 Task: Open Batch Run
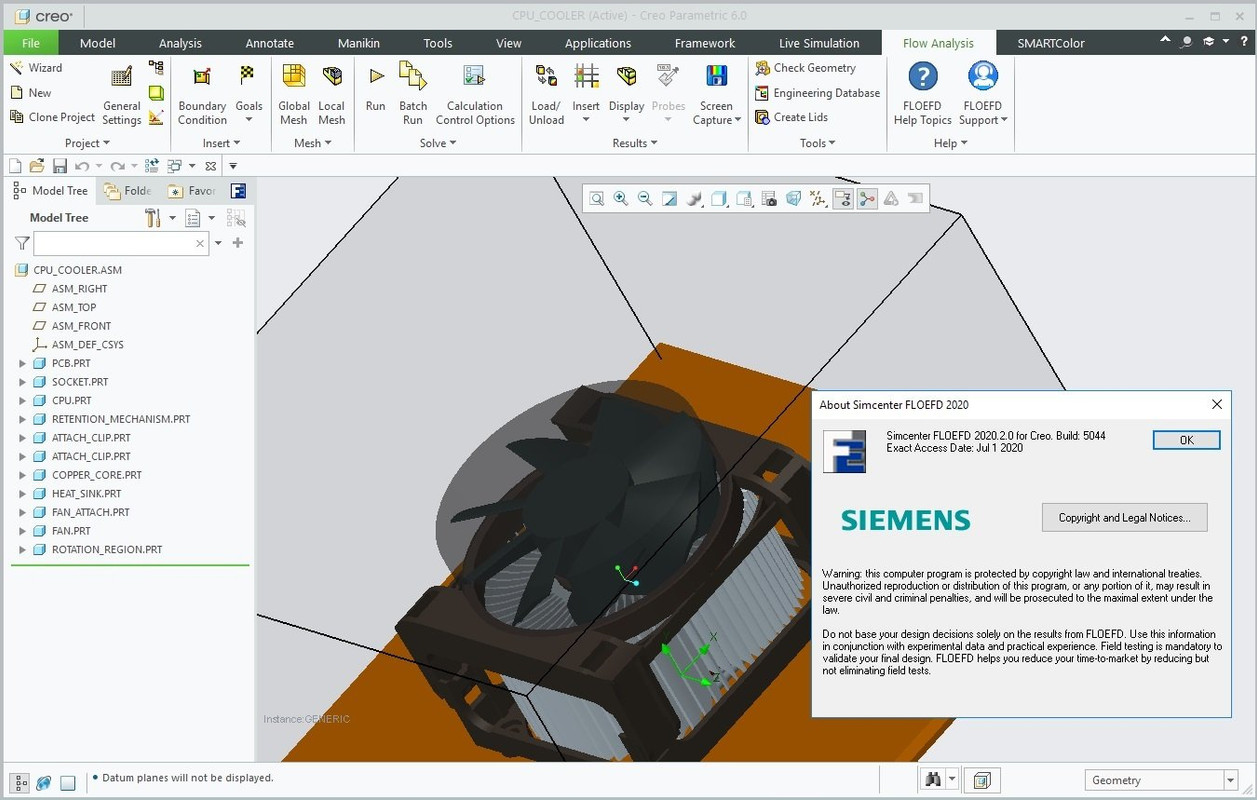[x=413, y=96]
